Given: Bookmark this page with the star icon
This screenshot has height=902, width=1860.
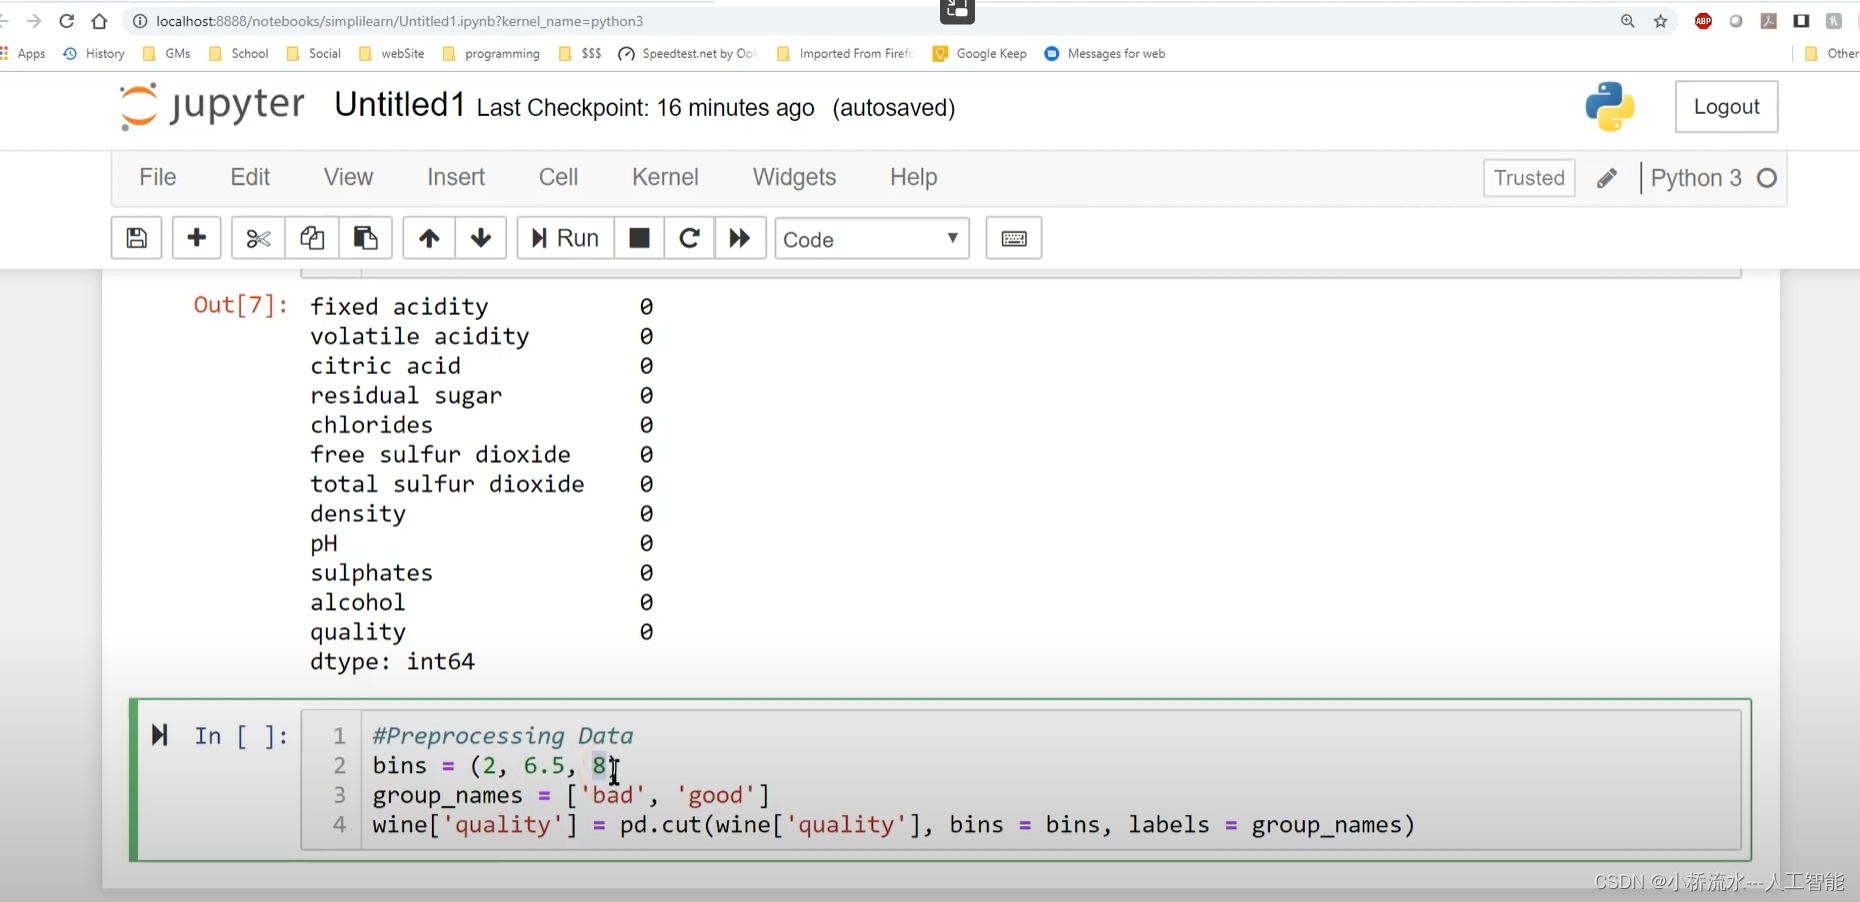Looking at the screenshot, I should coord(1661,21).
